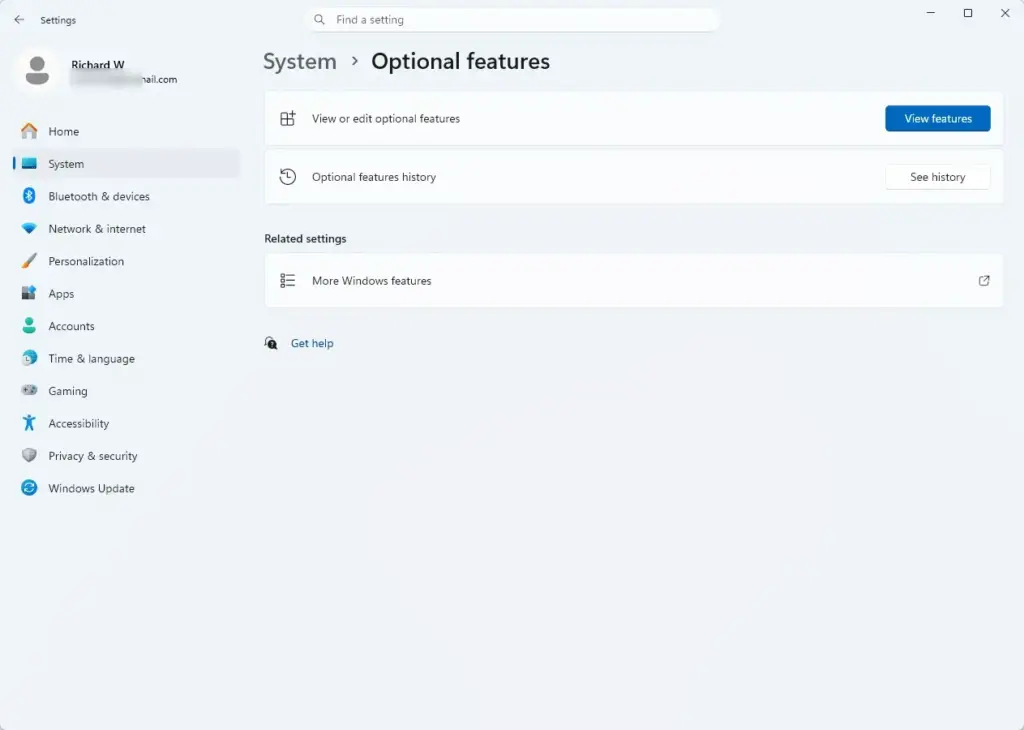1024x730 pixels.
Task: Open More Windows features row
Action: (633, 281)
